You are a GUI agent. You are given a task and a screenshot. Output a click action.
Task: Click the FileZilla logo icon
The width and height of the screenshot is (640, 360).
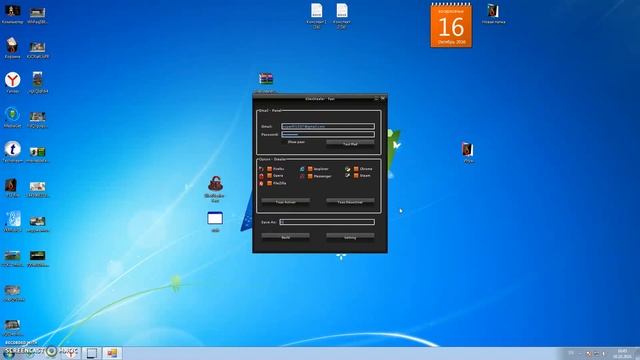pos(261,184)
